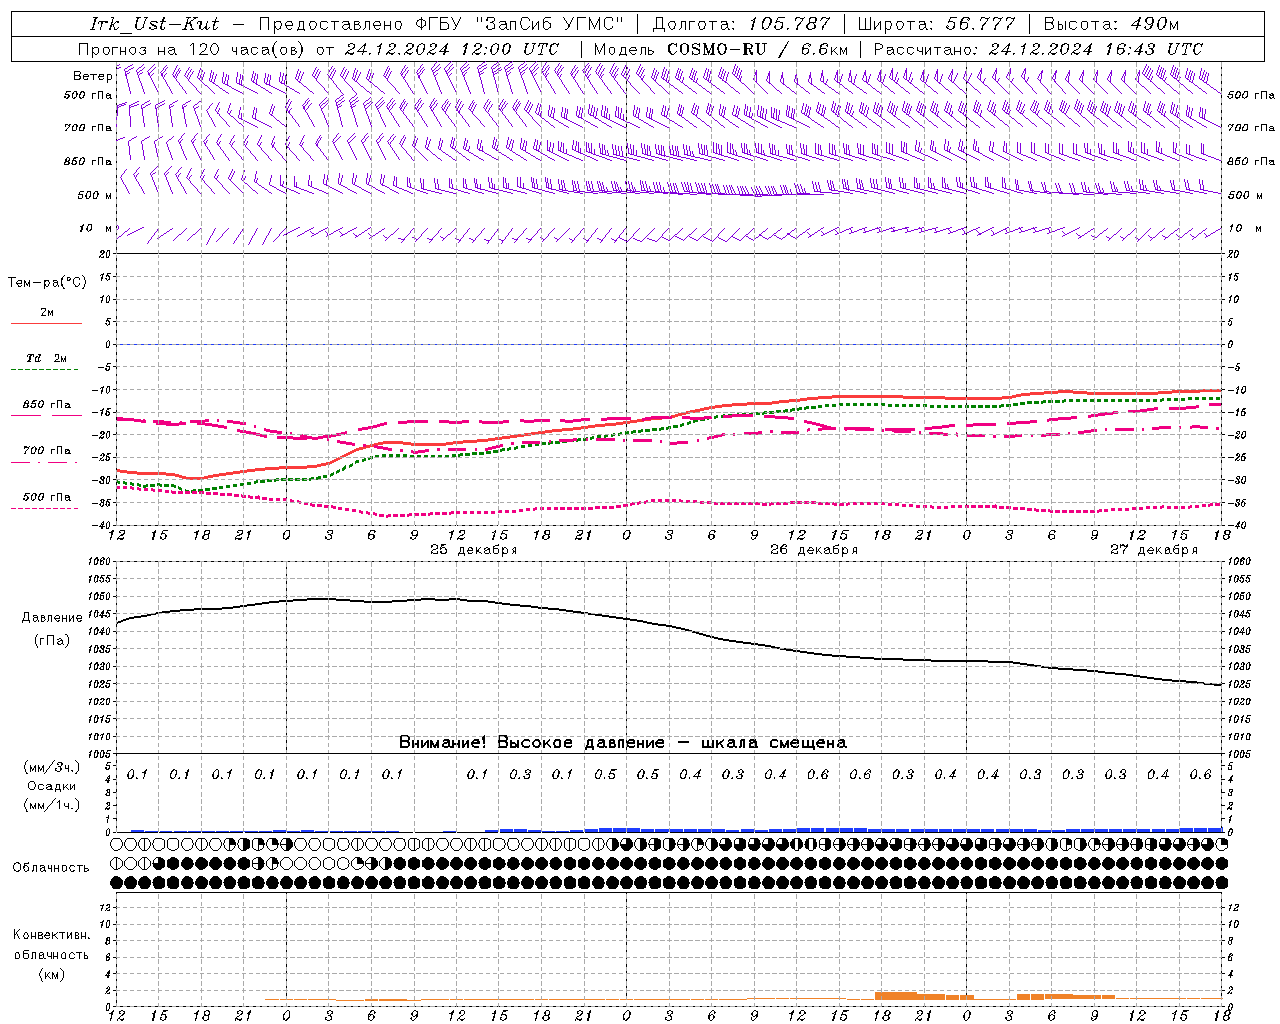
Task: Click the Конвективн. convective cloud label
Action: 51,935
